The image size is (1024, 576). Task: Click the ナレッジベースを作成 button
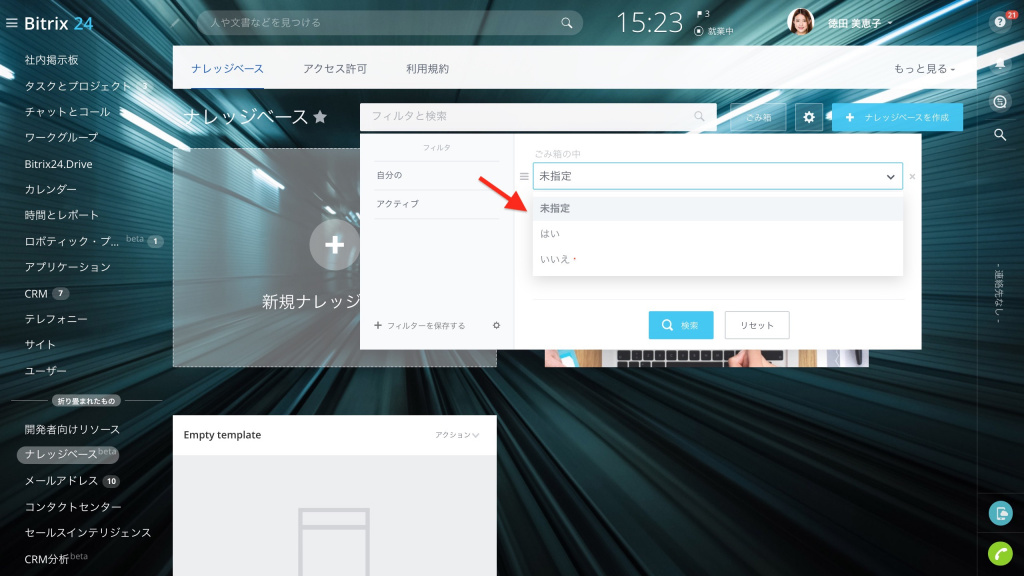click(897, 117)
